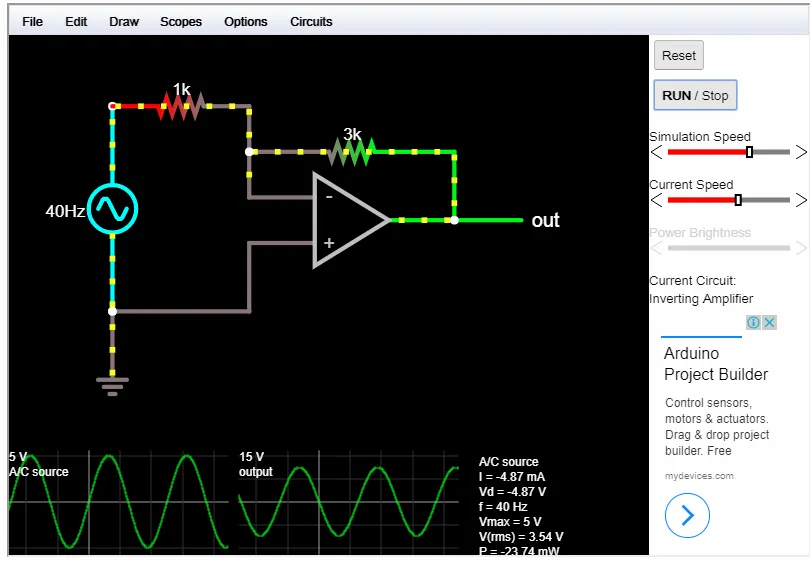Open the Arduino Project Builder ad link
The image size is (810, 567).
[x=716, y=364]
